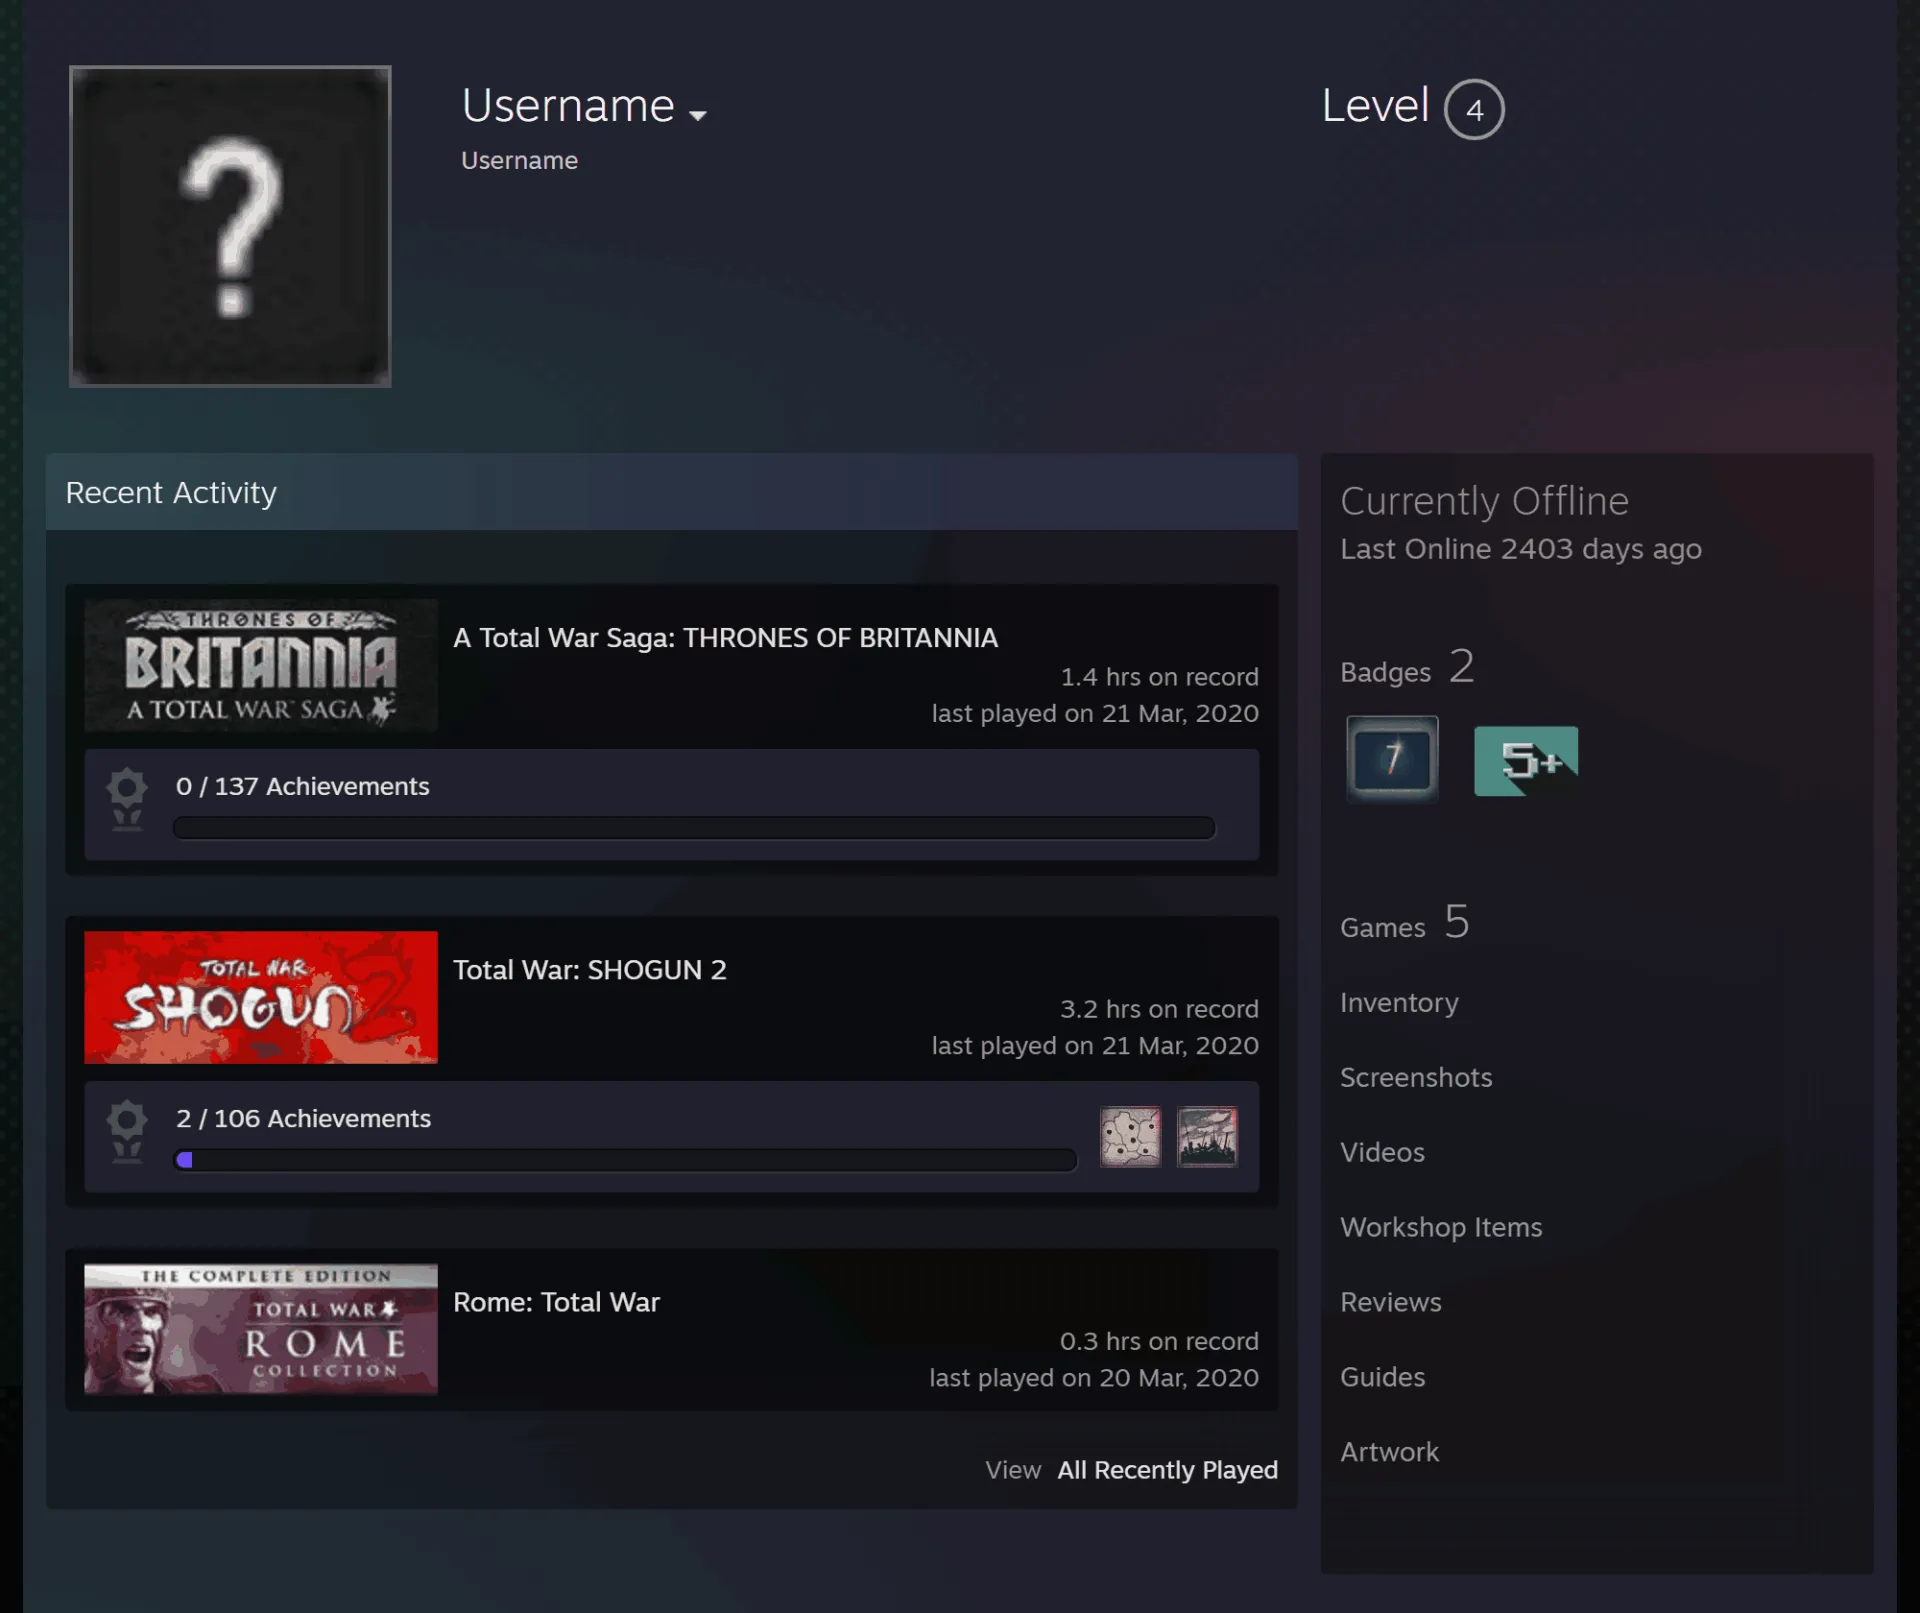
Task: Go to Reviews
Action: tap(1391, 1302)
